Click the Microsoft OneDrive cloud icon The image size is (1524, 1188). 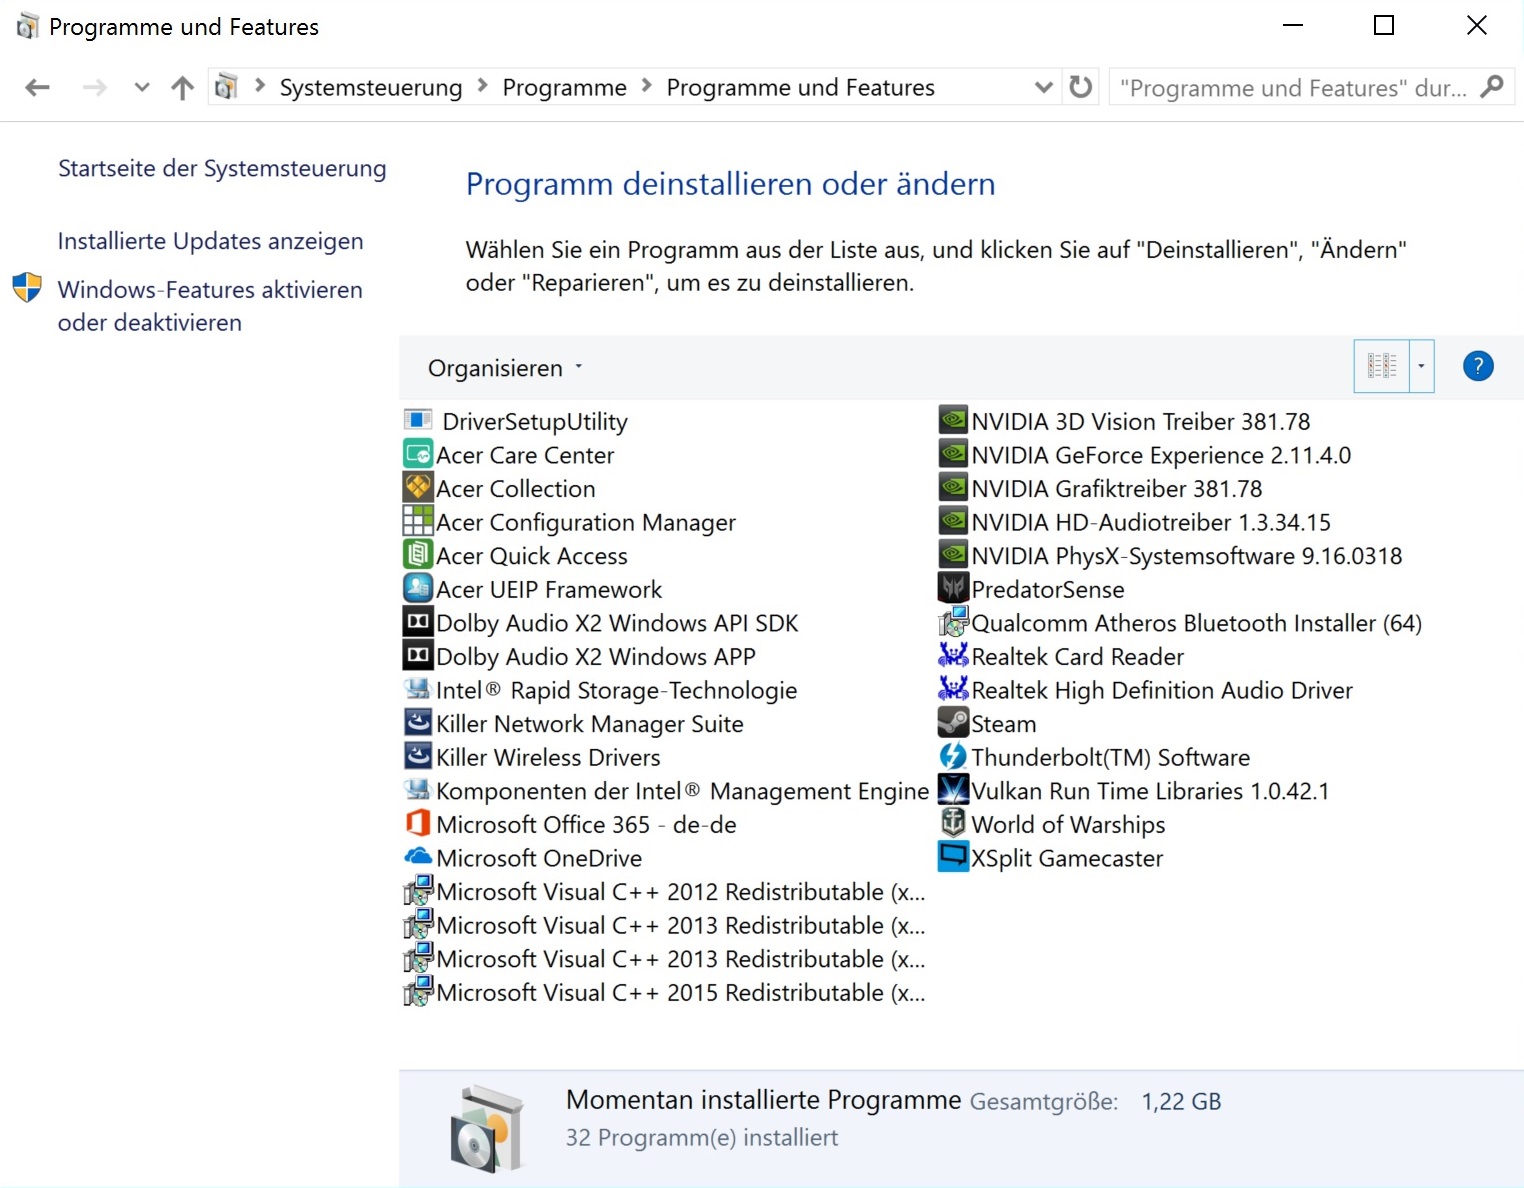coord(418,857)
